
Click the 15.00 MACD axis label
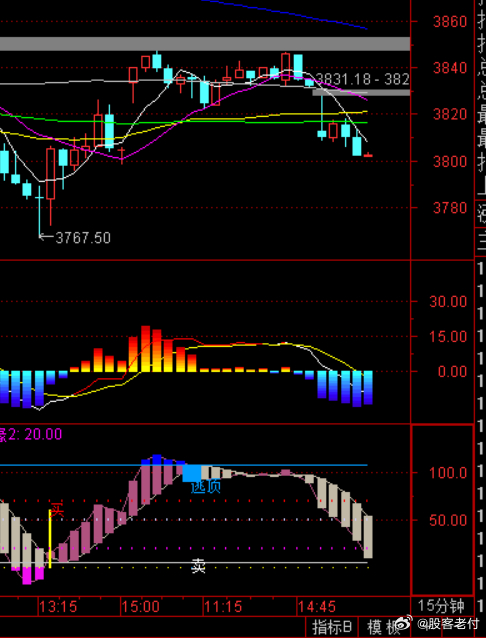click(448, 336)
